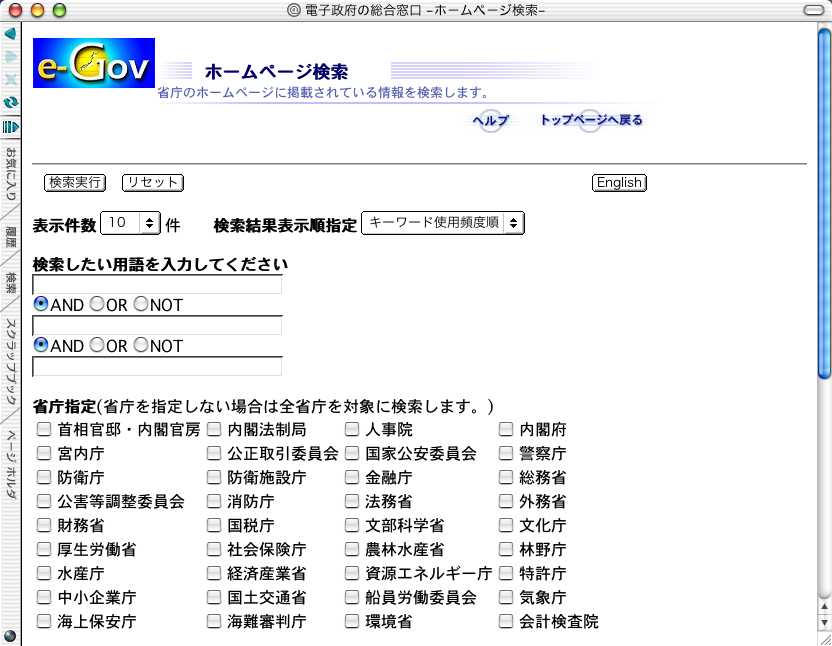Viewport: 832px width, 646px height.
Task: Check the 農林水産省 checkbox
Action: [352, 549]
